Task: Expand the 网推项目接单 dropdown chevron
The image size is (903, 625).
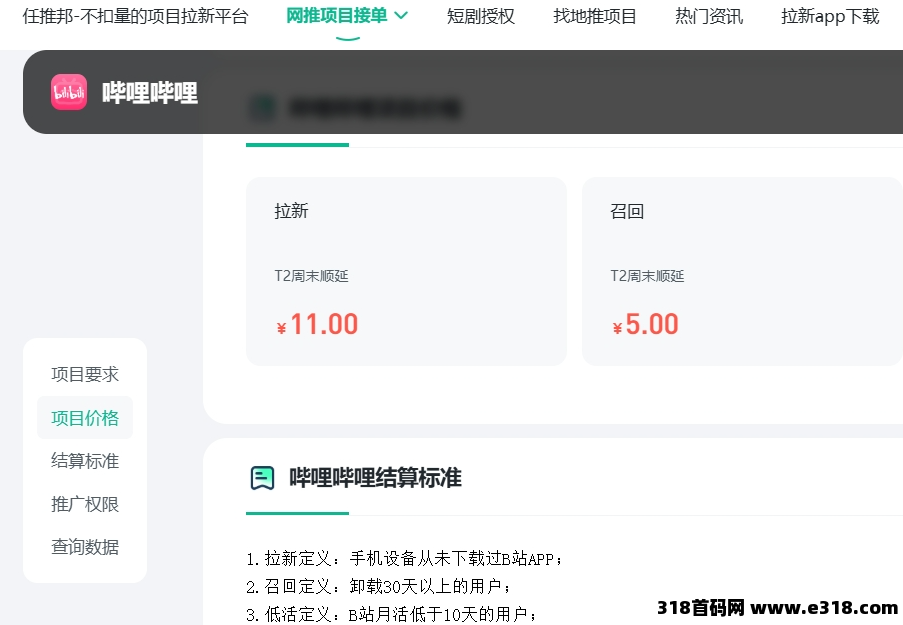Action: click(401, 16)
